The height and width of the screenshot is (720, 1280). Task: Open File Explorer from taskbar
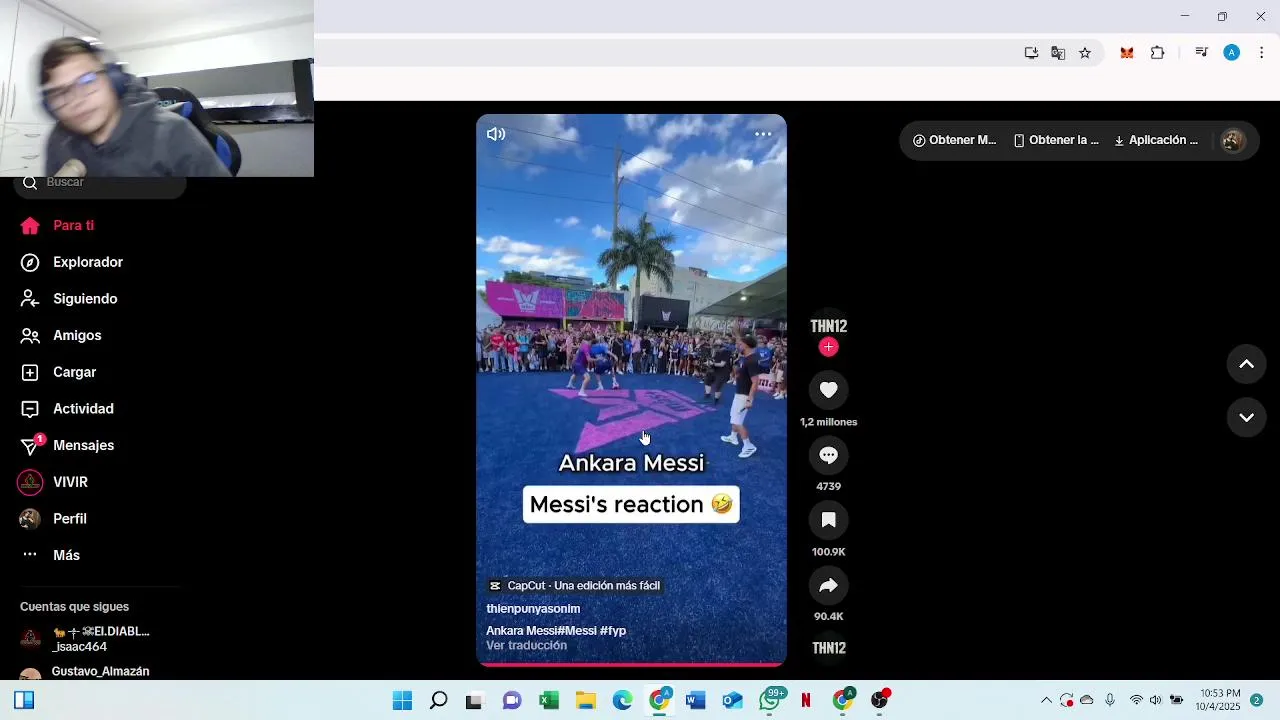585,700
